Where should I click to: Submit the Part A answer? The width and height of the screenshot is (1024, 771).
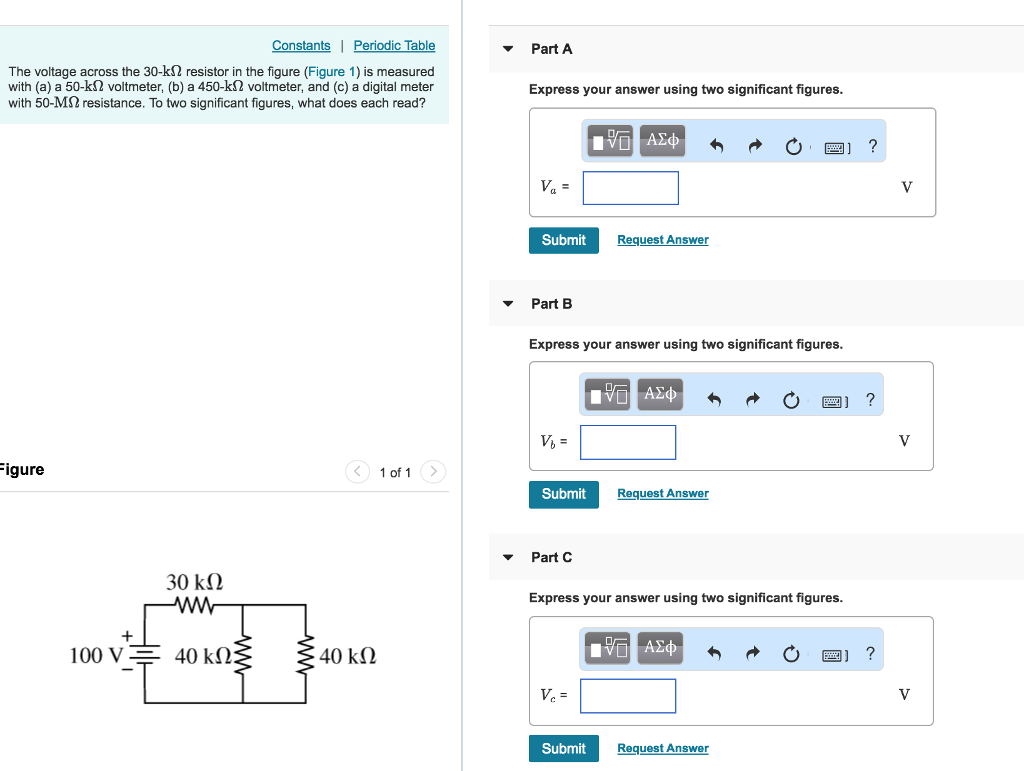tap(563, 240)
